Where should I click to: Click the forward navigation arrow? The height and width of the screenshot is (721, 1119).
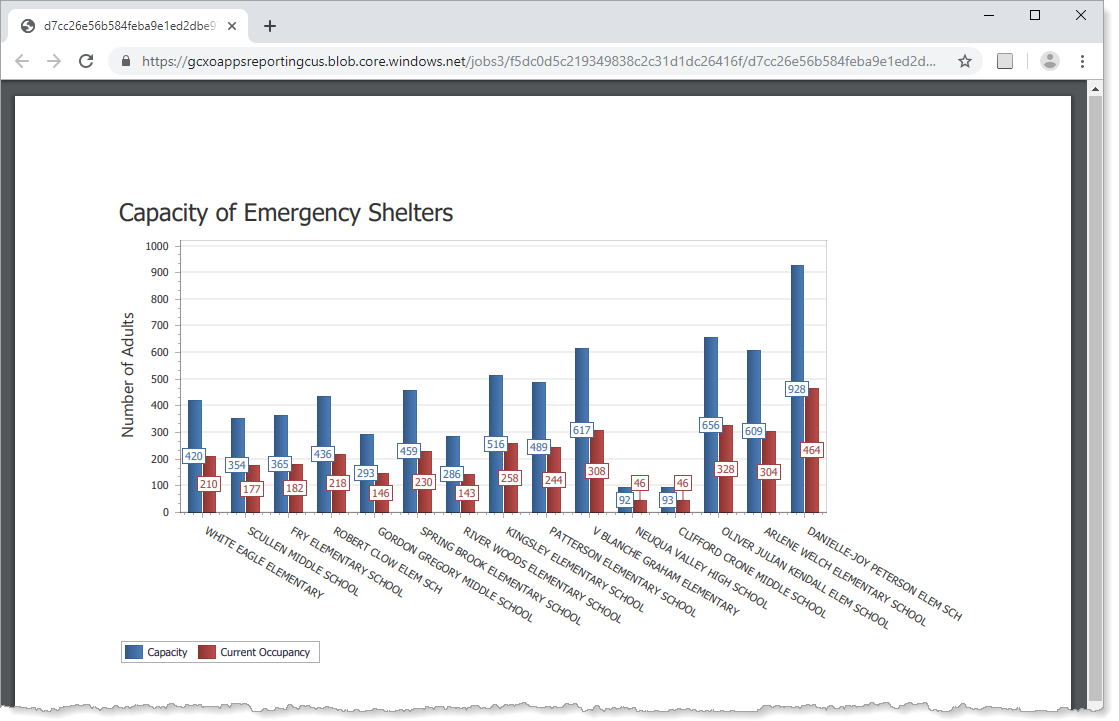(x=54, y=61)
